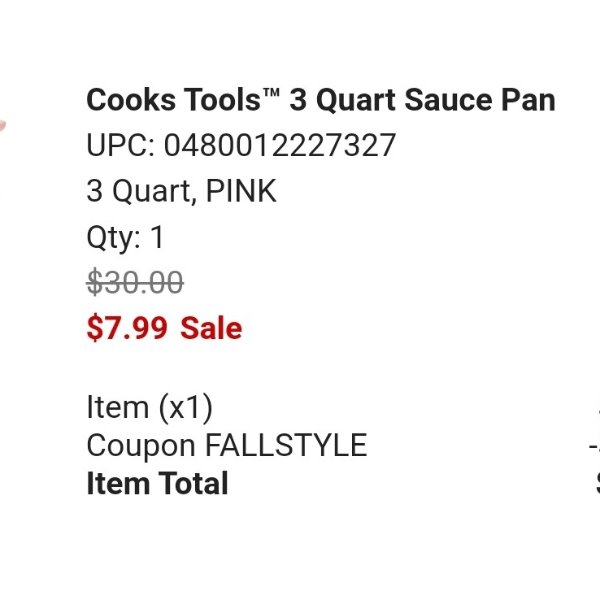
Task: Click the trademark symbol after Cooks Tools
Action: coord(272,94)
